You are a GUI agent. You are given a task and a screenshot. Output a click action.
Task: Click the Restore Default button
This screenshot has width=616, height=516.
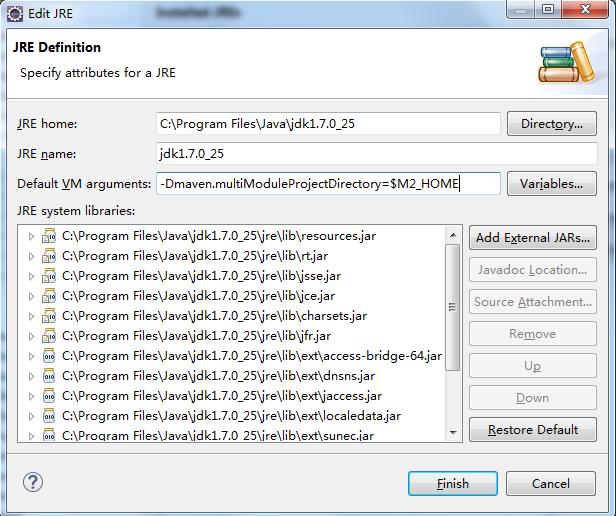pos(533,430)
